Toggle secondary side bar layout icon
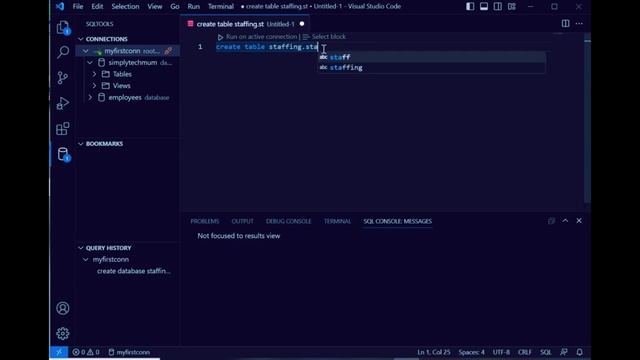The height and width of the screenshot is (360, 640). [x=498, y=7]
